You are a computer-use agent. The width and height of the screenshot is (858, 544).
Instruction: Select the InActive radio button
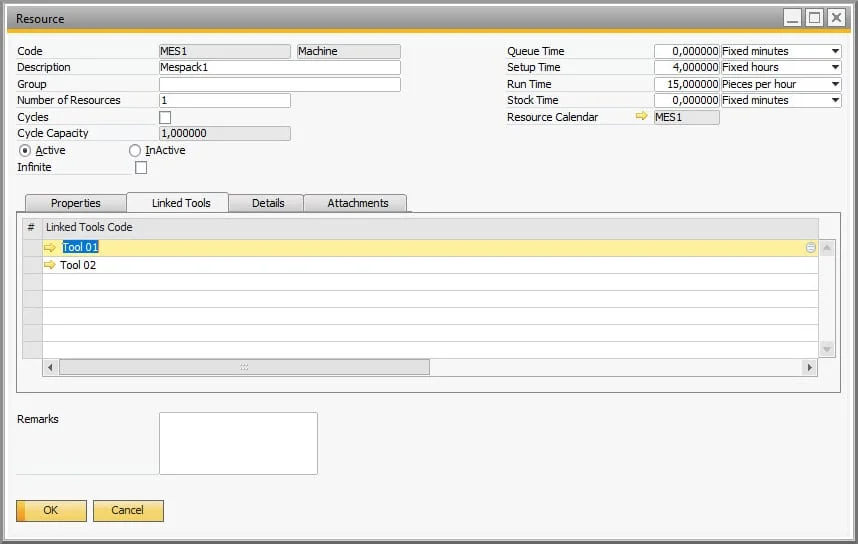click(135, 150)
